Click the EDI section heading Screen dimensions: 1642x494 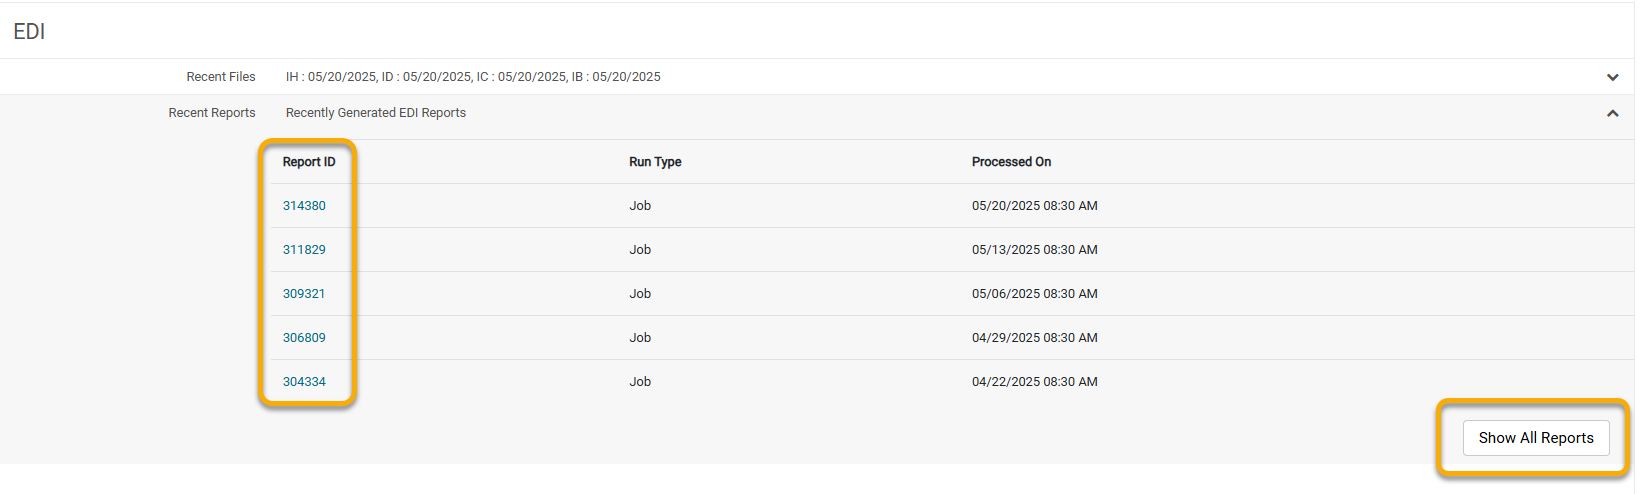tap(29, 32)
